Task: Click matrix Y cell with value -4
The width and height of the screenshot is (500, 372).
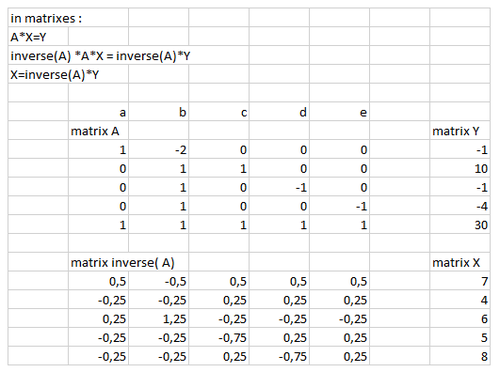Action: (460, 206)
